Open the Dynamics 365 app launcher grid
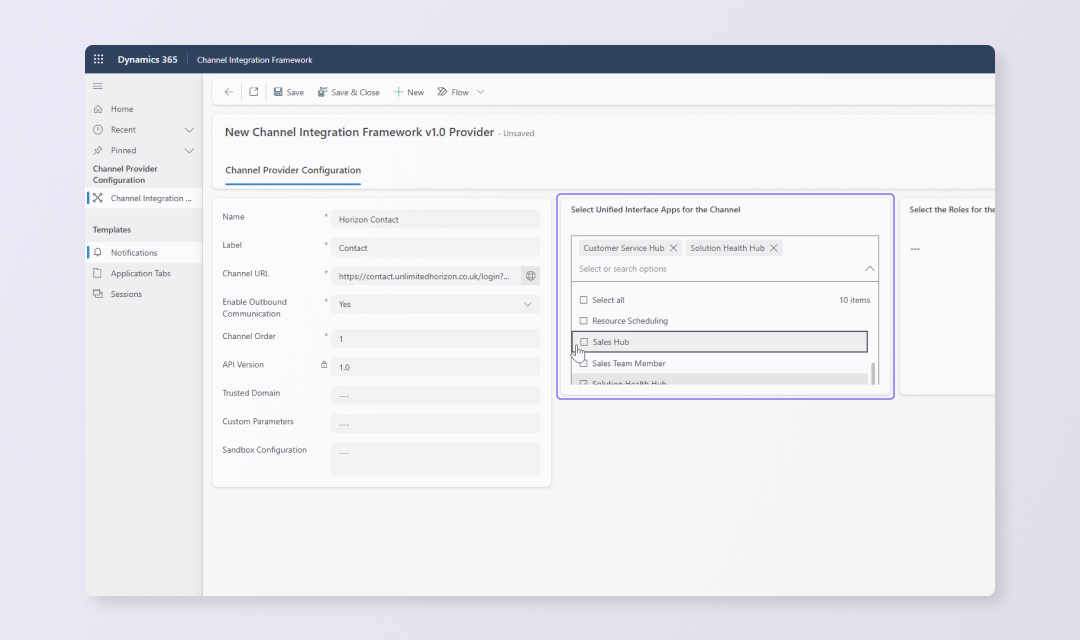 tap(98, 60)
